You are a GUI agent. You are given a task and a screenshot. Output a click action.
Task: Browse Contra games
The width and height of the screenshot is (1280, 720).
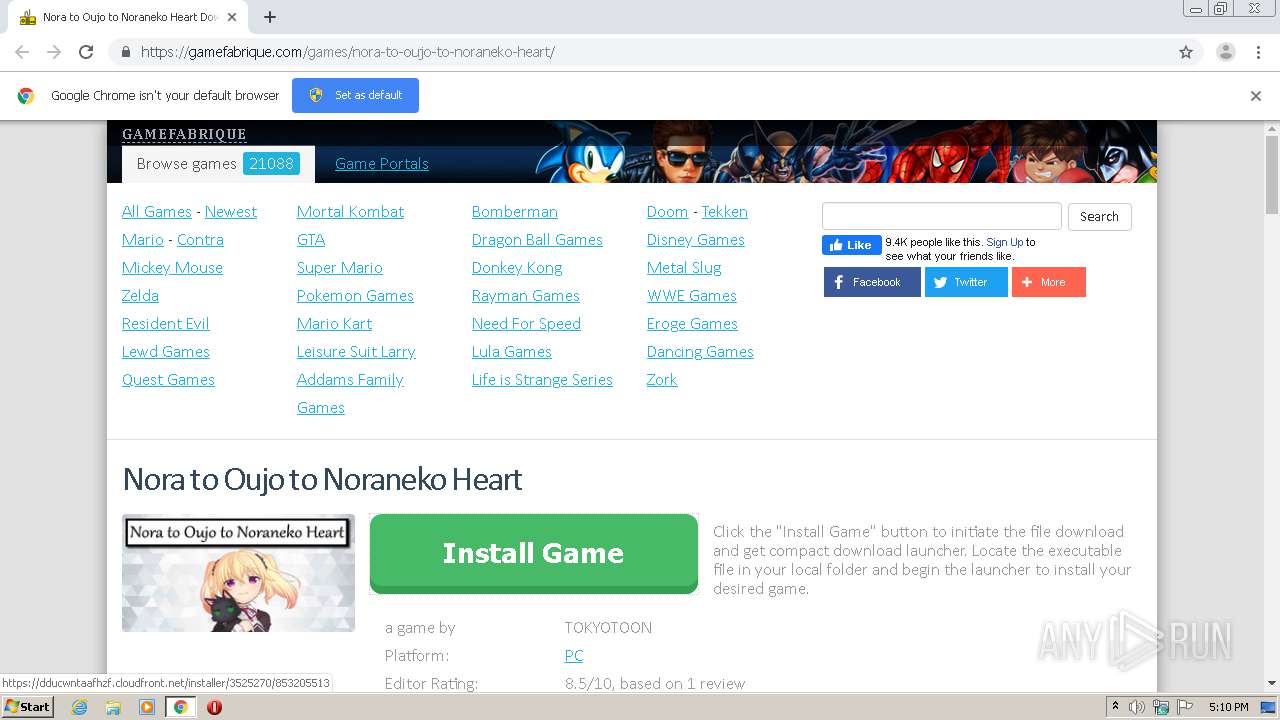coord(200,240)
